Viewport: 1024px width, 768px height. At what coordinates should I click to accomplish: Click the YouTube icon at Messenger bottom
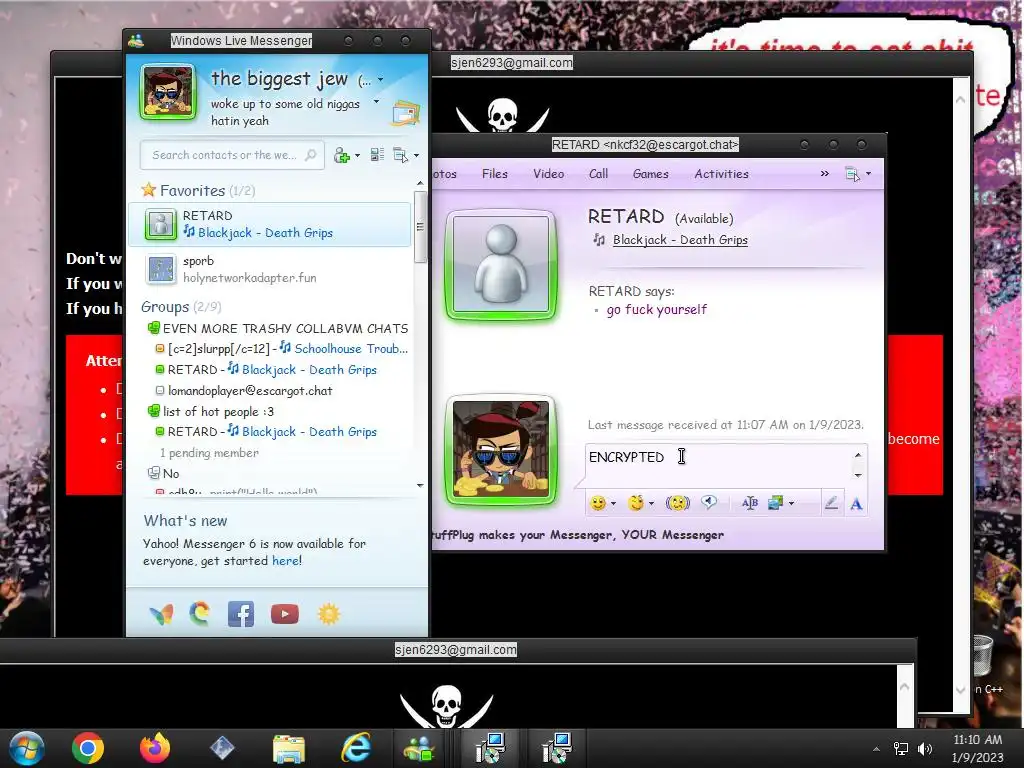coord(285,614)
